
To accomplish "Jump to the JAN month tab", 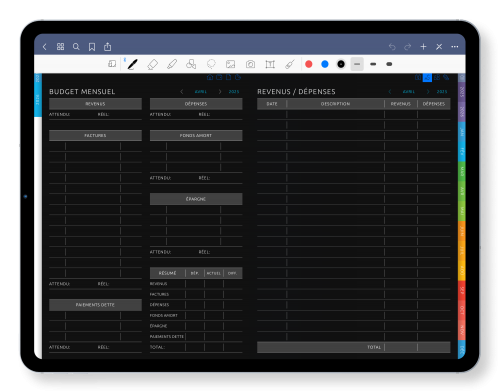I will tap(462, 132).
